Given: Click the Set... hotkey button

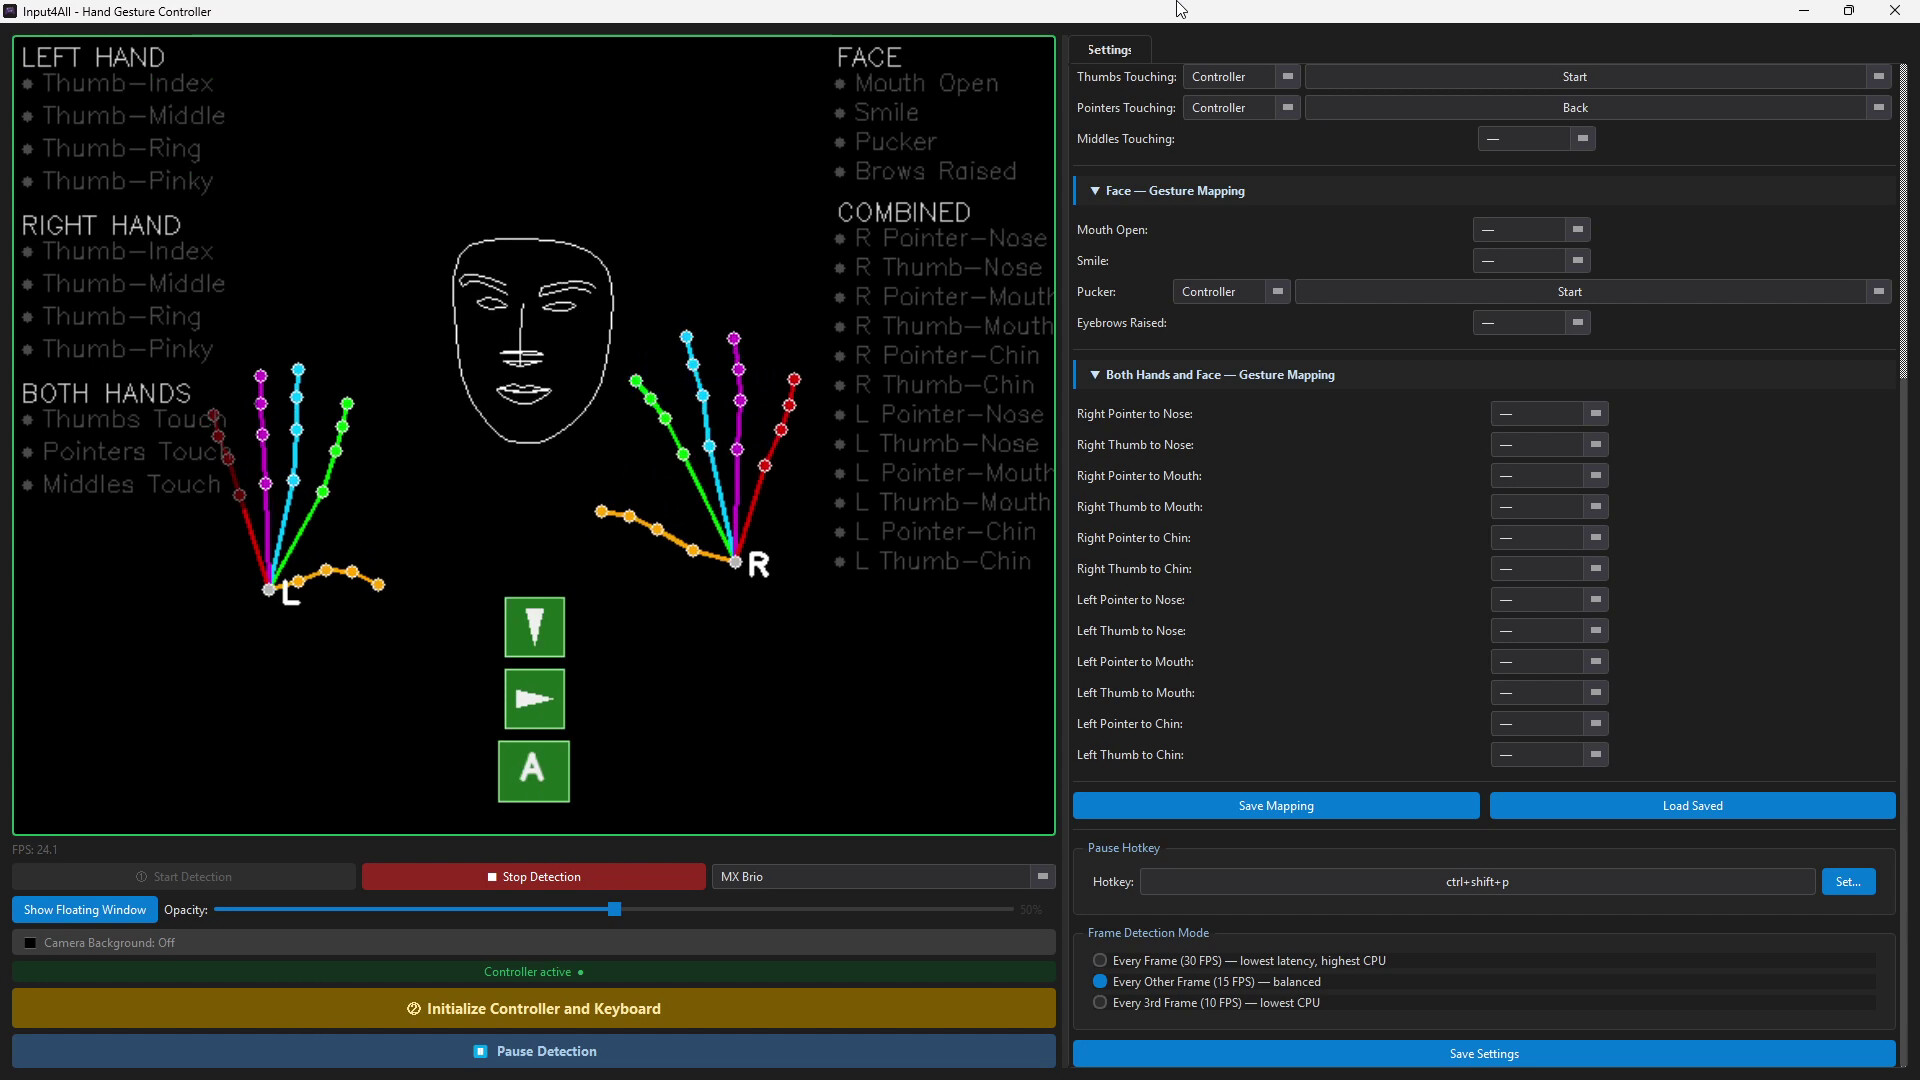Looking at the screenshot, I should tap(1848, 882).
